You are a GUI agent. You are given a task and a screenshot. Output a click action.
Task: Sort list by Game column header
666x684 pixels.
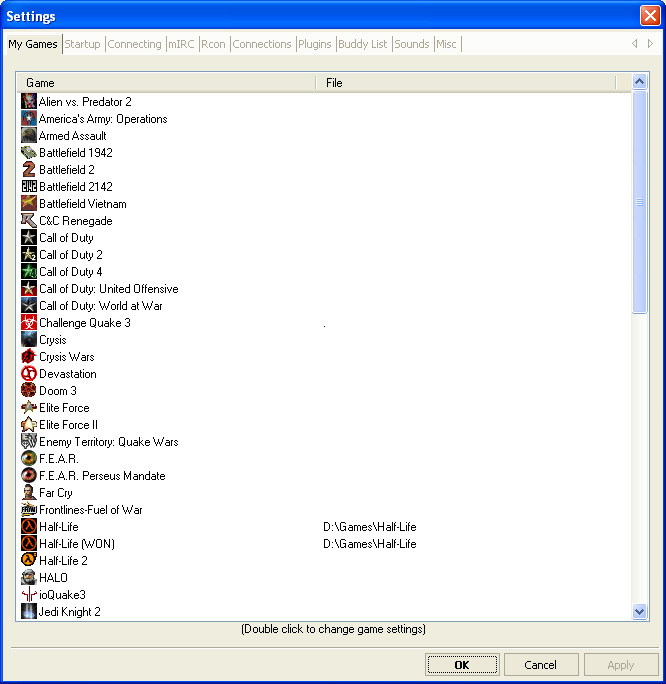pyautogui.click(x=166, y=83)
